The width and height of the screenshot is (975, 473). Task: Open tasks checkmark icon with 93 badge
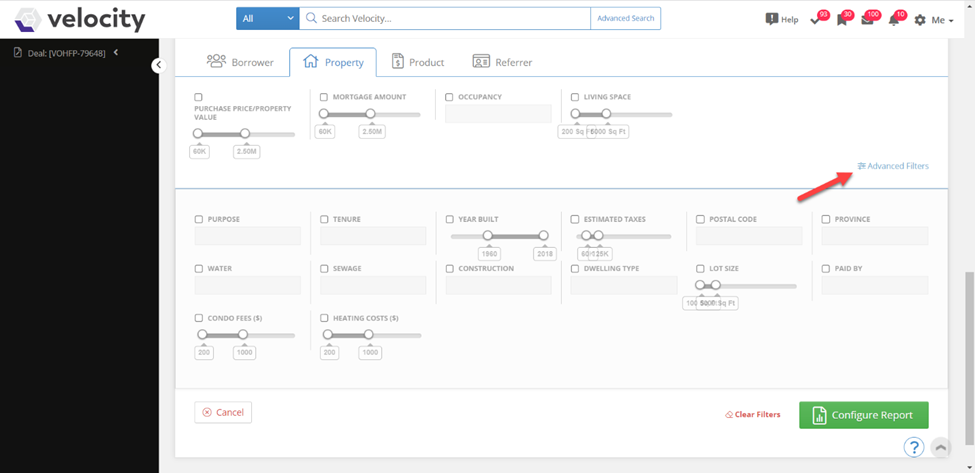[x=816, y=21]
